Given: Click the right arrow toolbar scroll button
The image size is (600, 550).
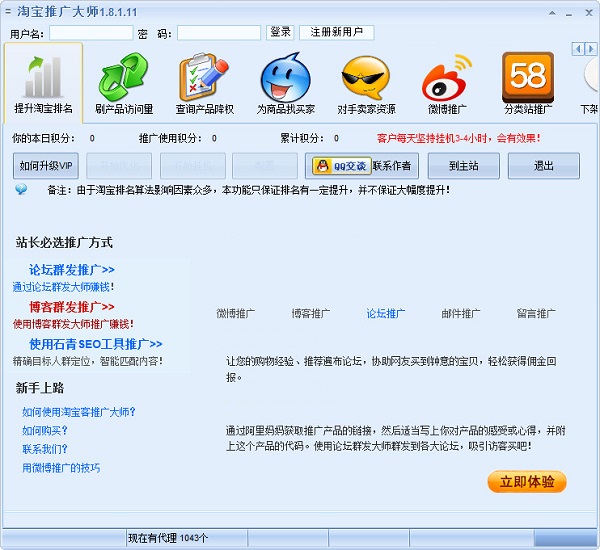Looking at the screenshot, I should point(590,49).
